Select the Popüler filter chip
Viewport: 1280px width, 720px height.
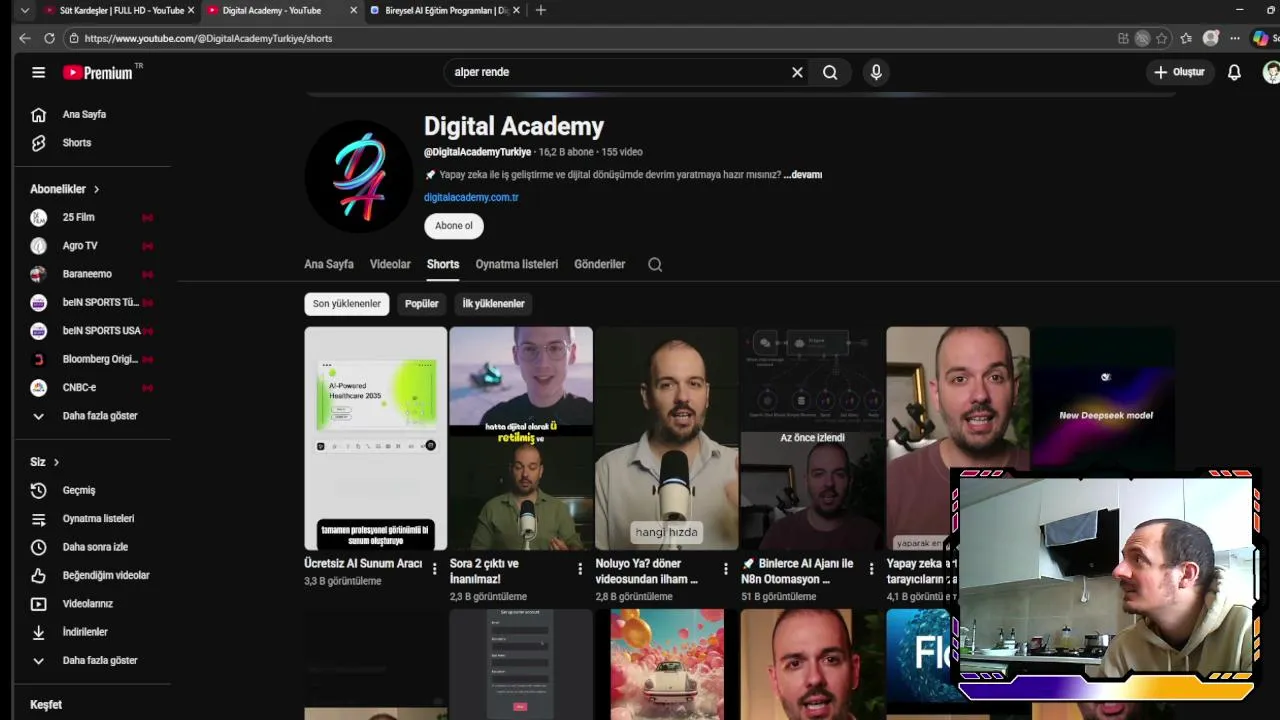click(422, 304)
